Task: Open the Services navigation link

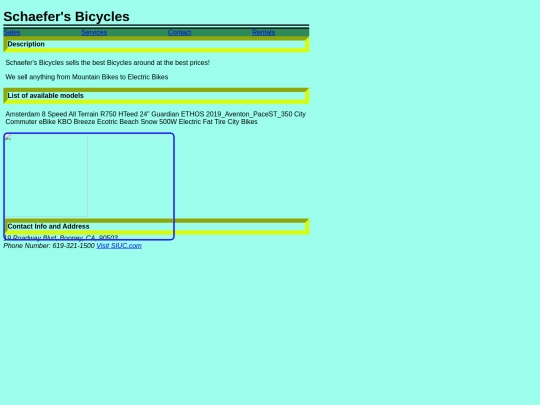Action: [94, 32]
